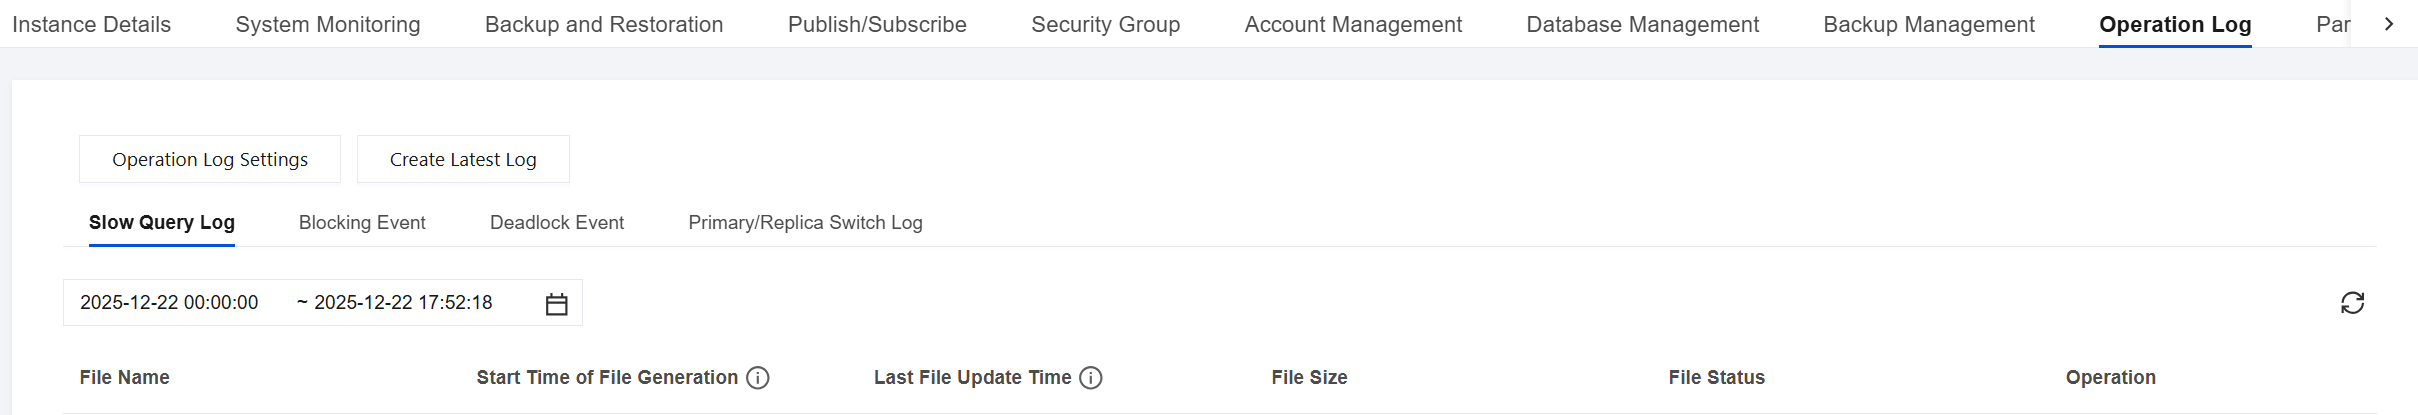Open the Publish/Subscribe tab

point(877,24)
